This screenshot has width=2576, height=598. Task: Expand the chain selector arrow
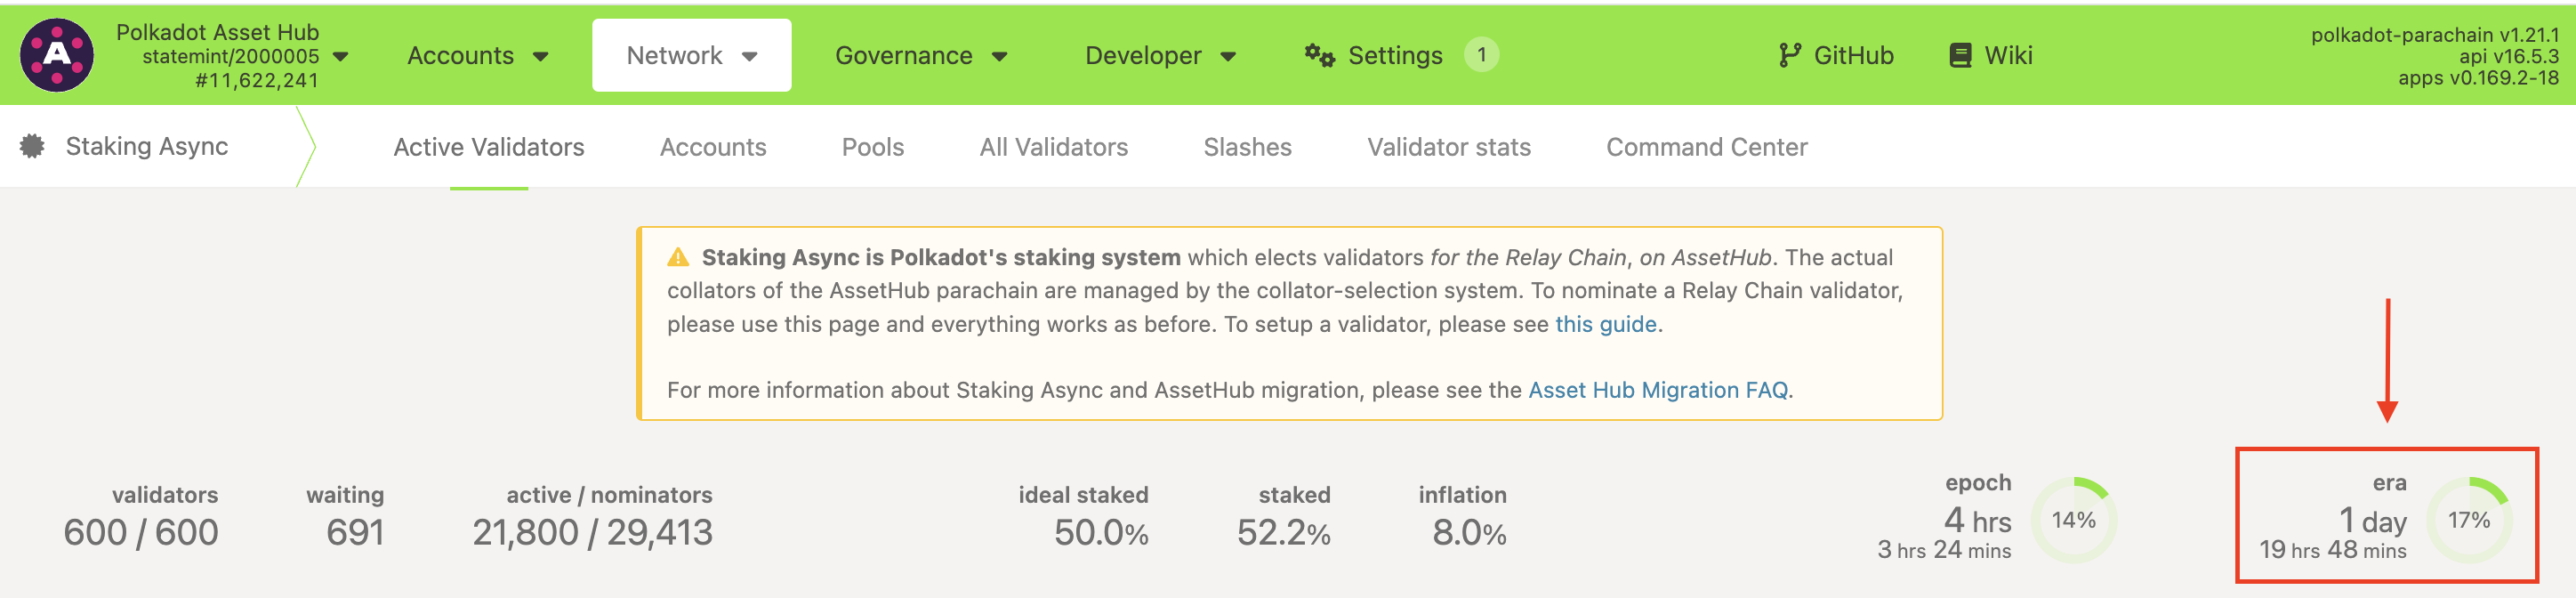click(x=340, y=57)
